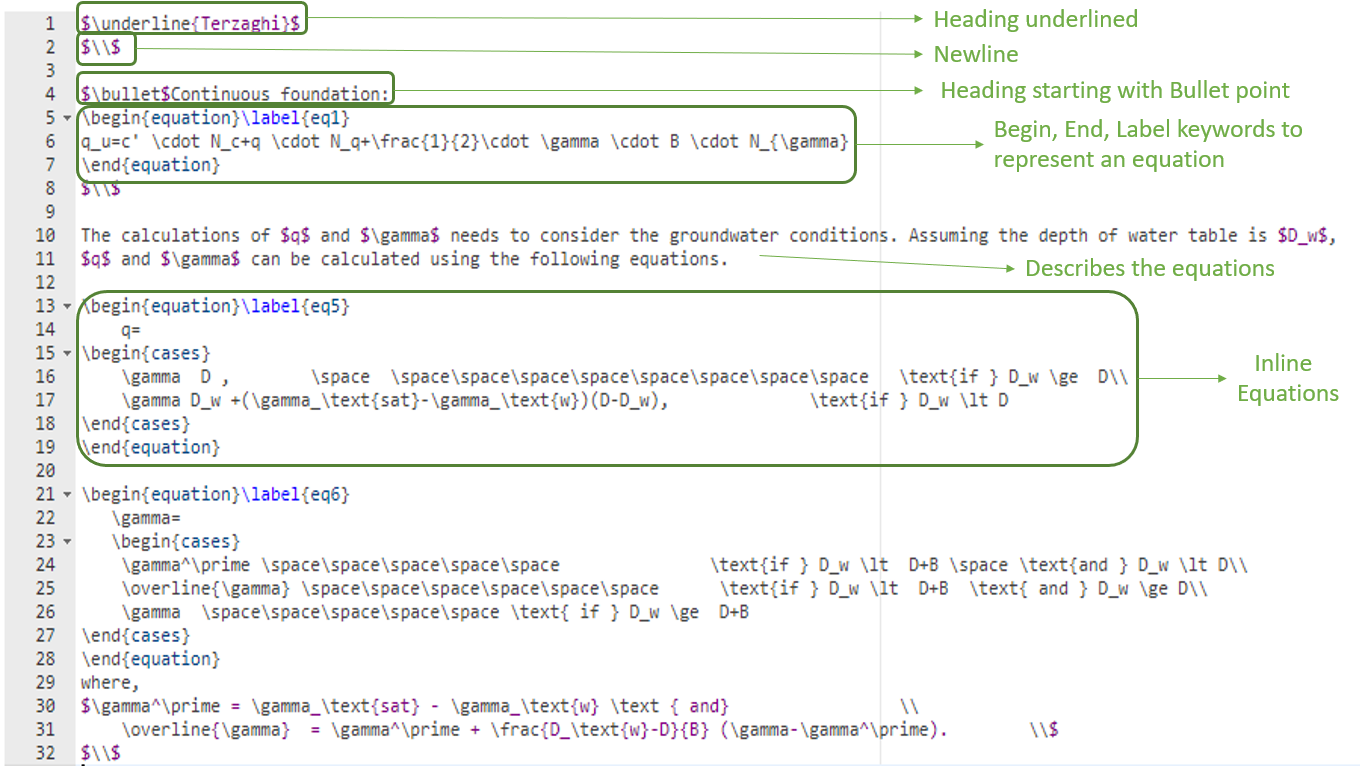Click line number 3 in the gutter

(x=50, y=71)
